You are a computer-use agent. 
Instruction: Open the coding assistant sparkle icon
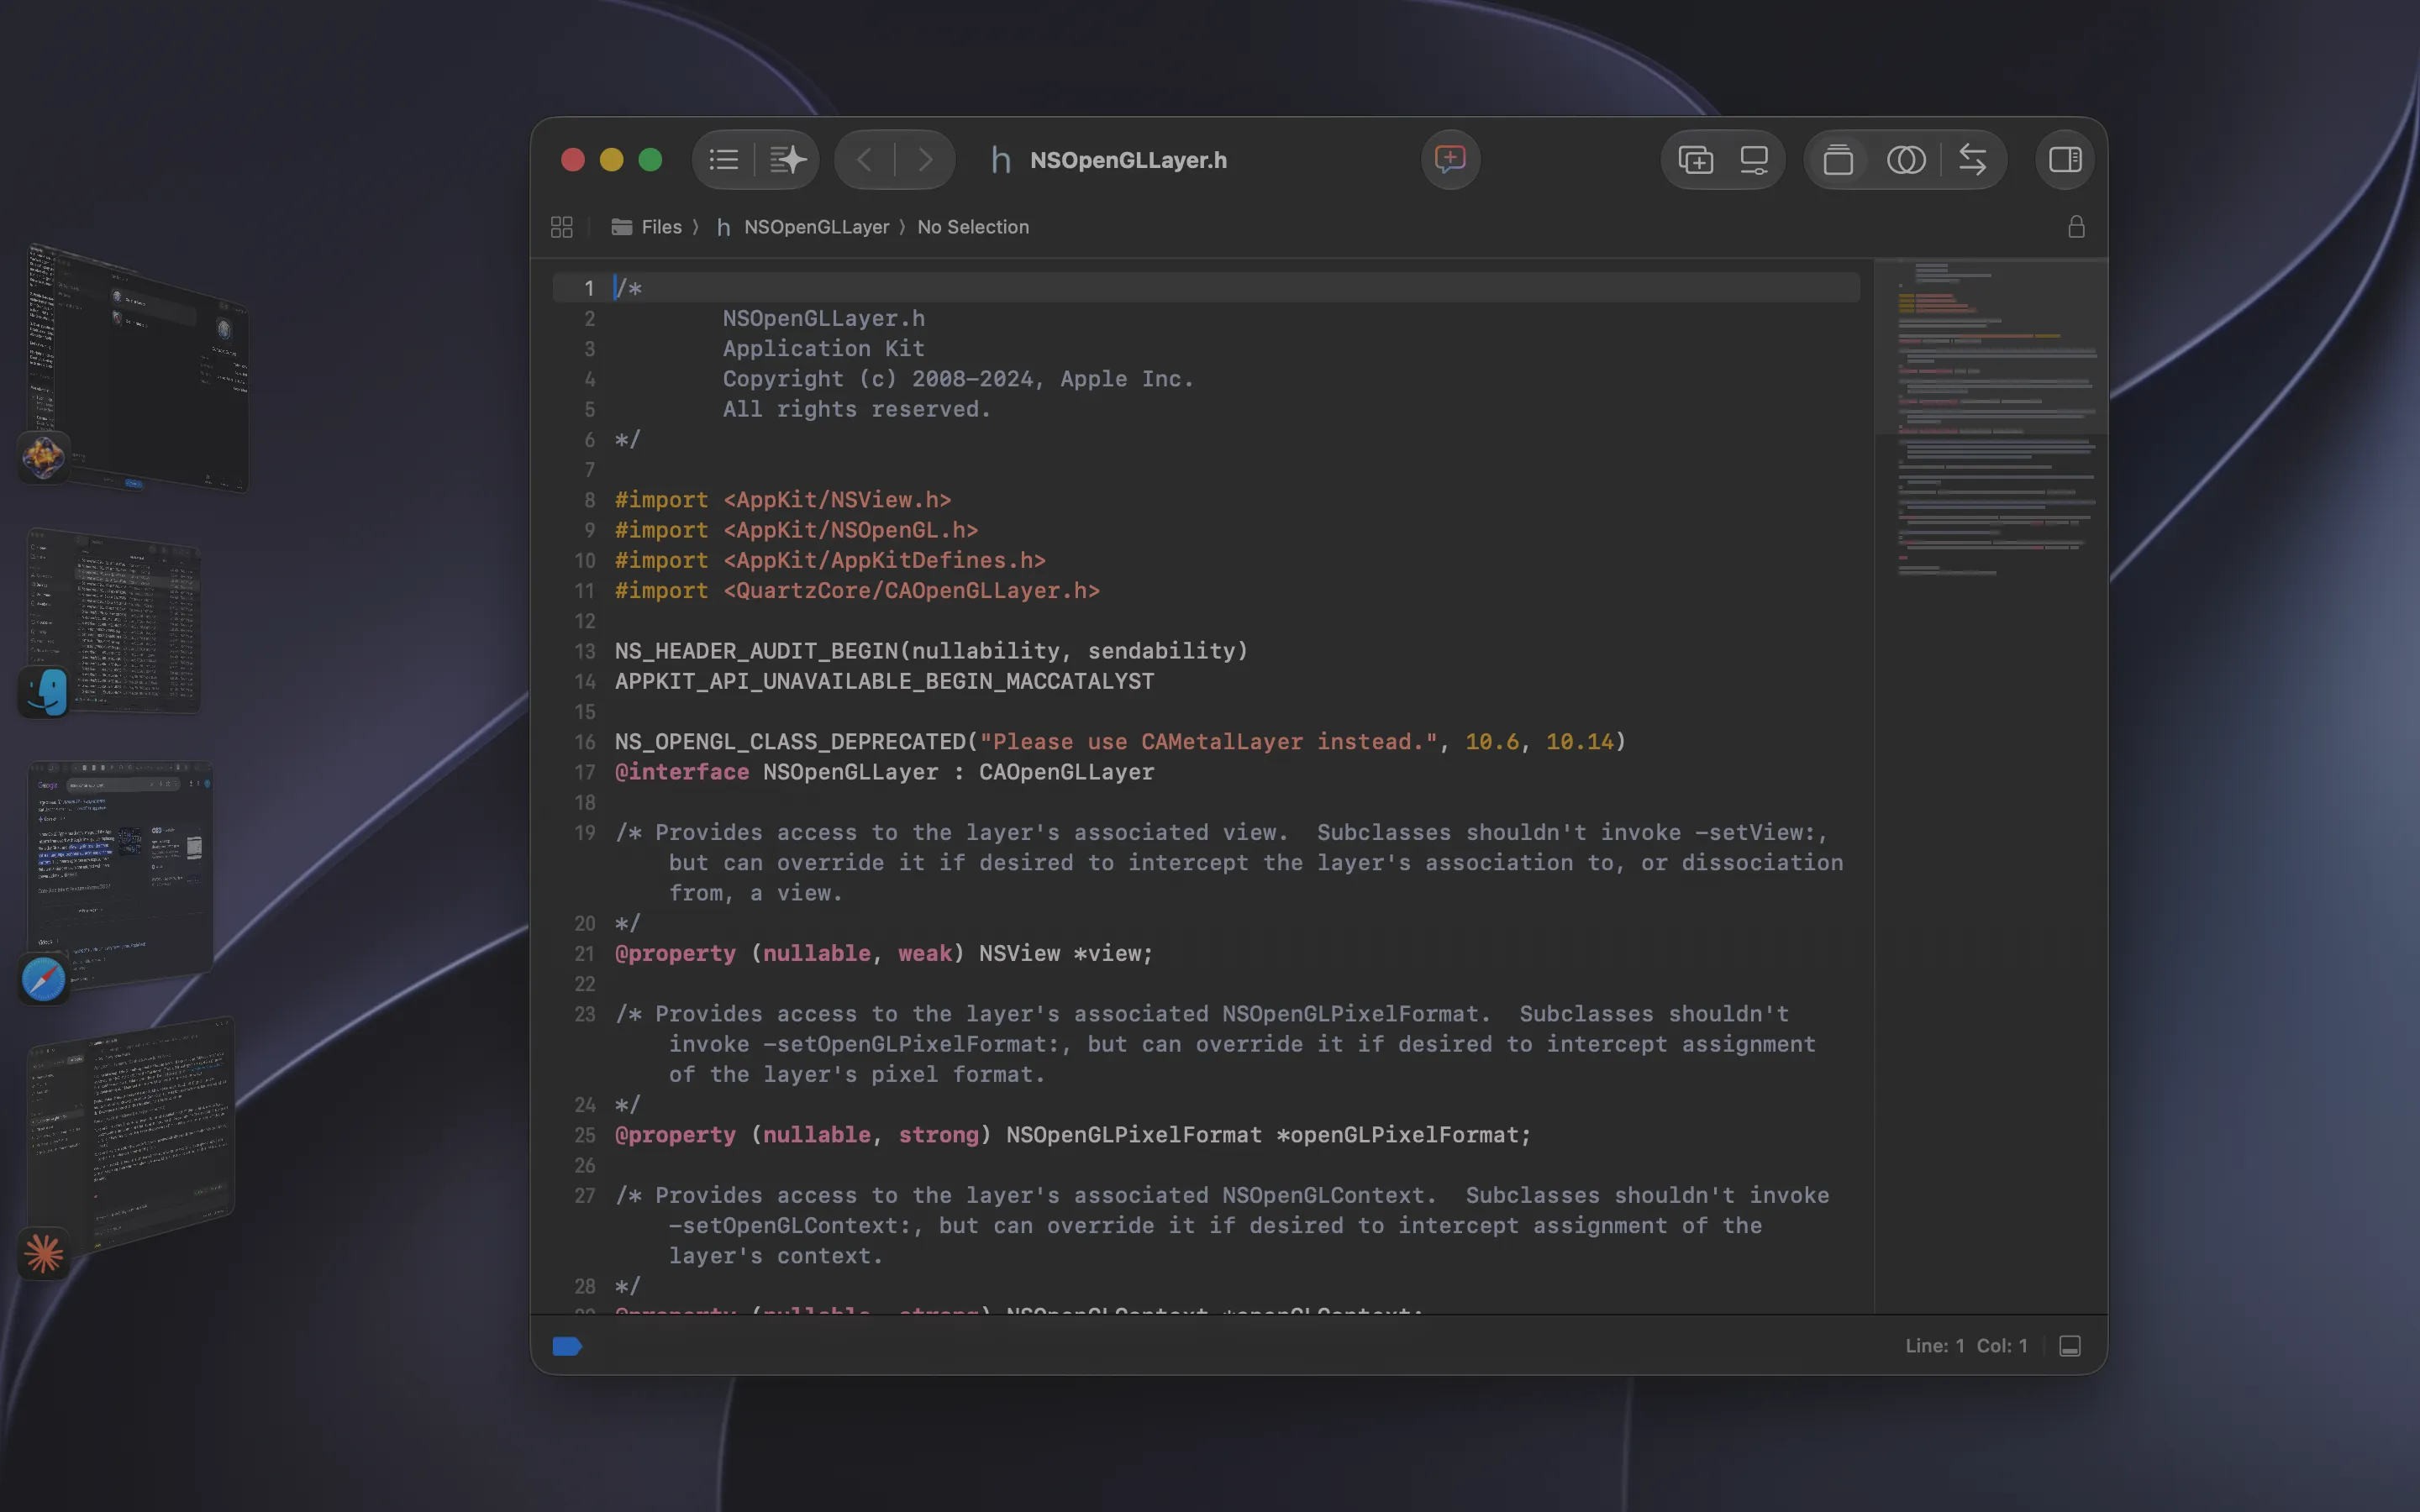788,160
